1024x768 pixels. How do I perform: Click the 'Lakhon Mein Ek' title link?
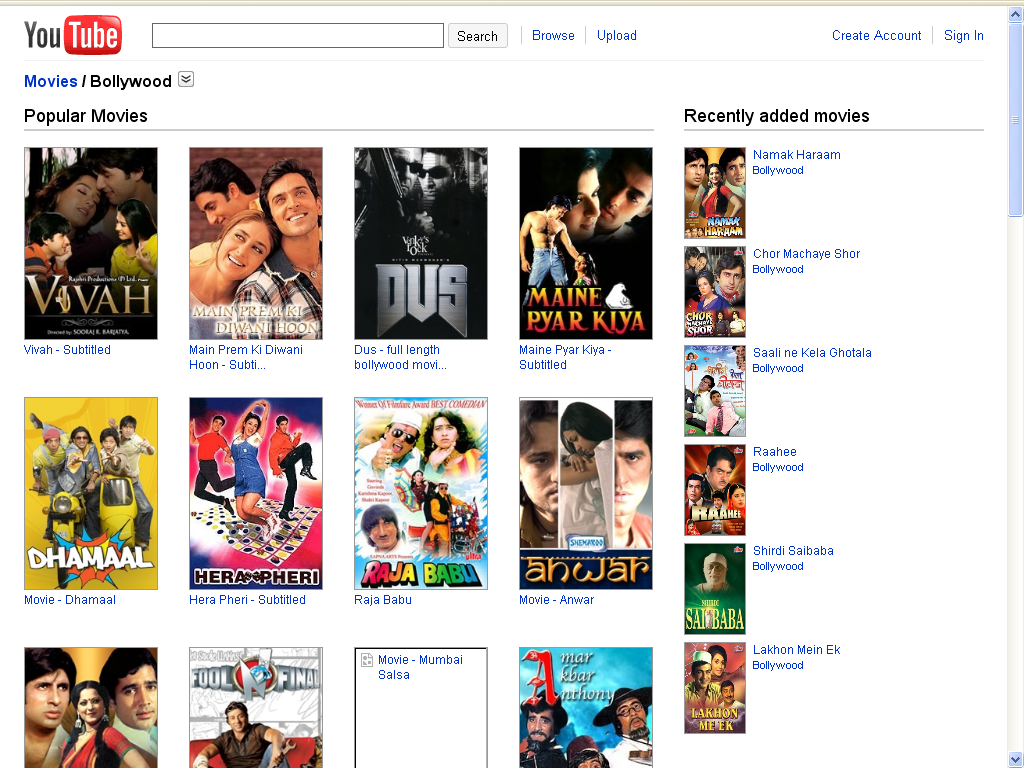[797, 650]
